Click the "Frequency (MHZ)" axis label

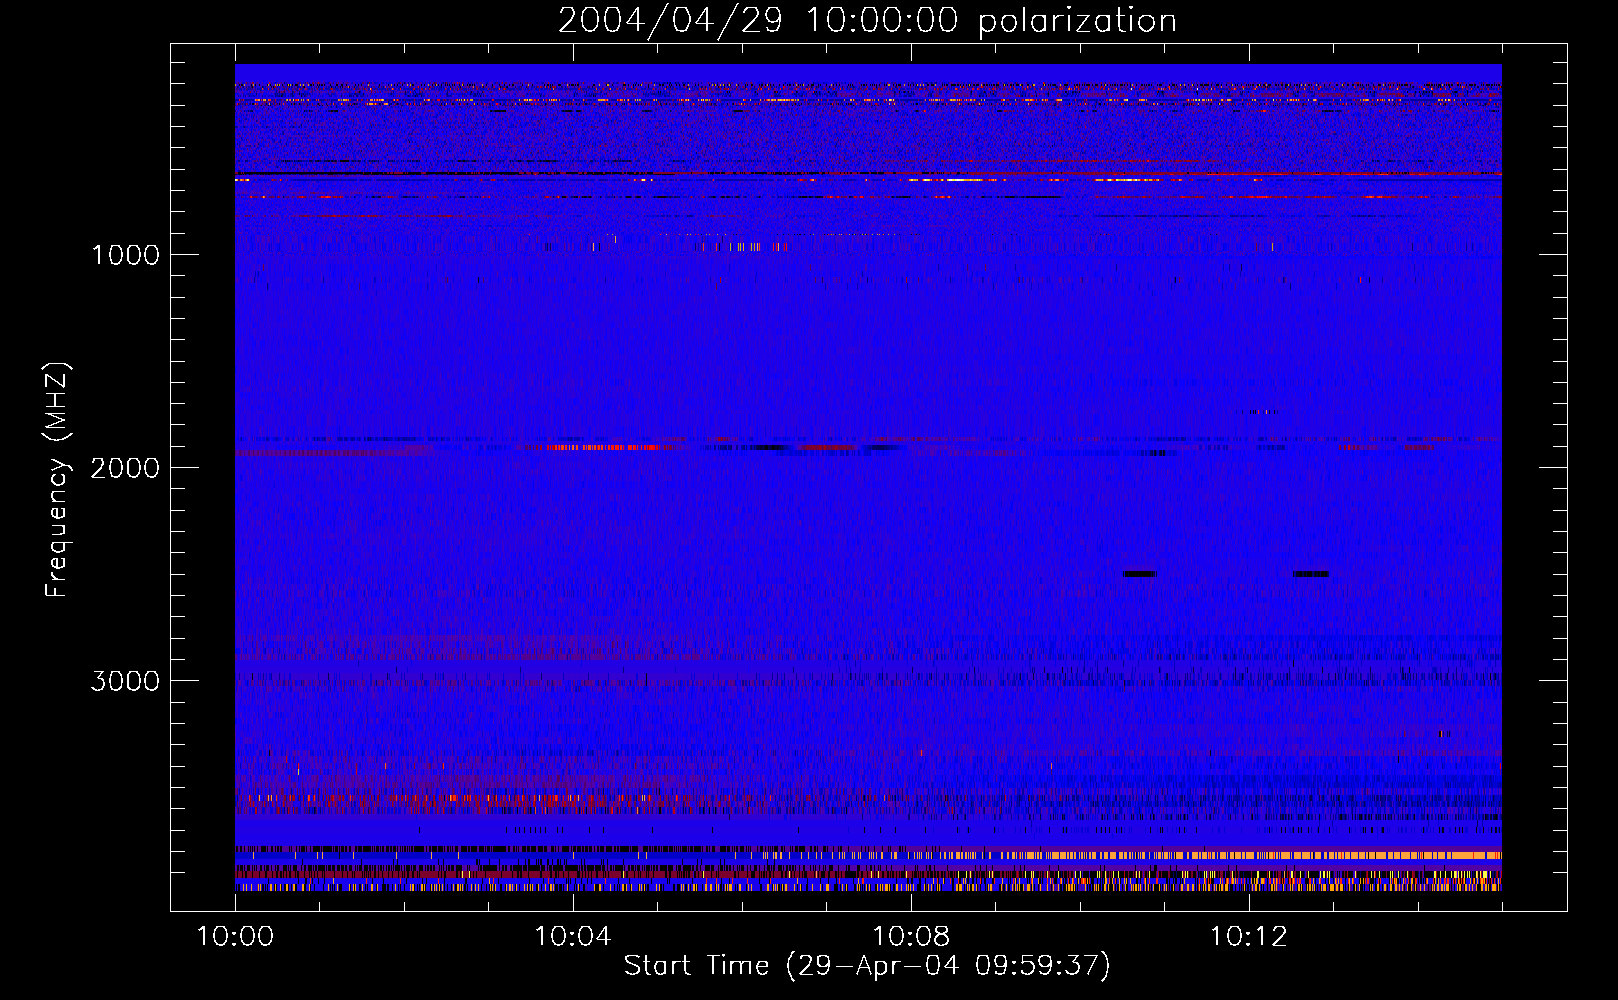point(57,480)
